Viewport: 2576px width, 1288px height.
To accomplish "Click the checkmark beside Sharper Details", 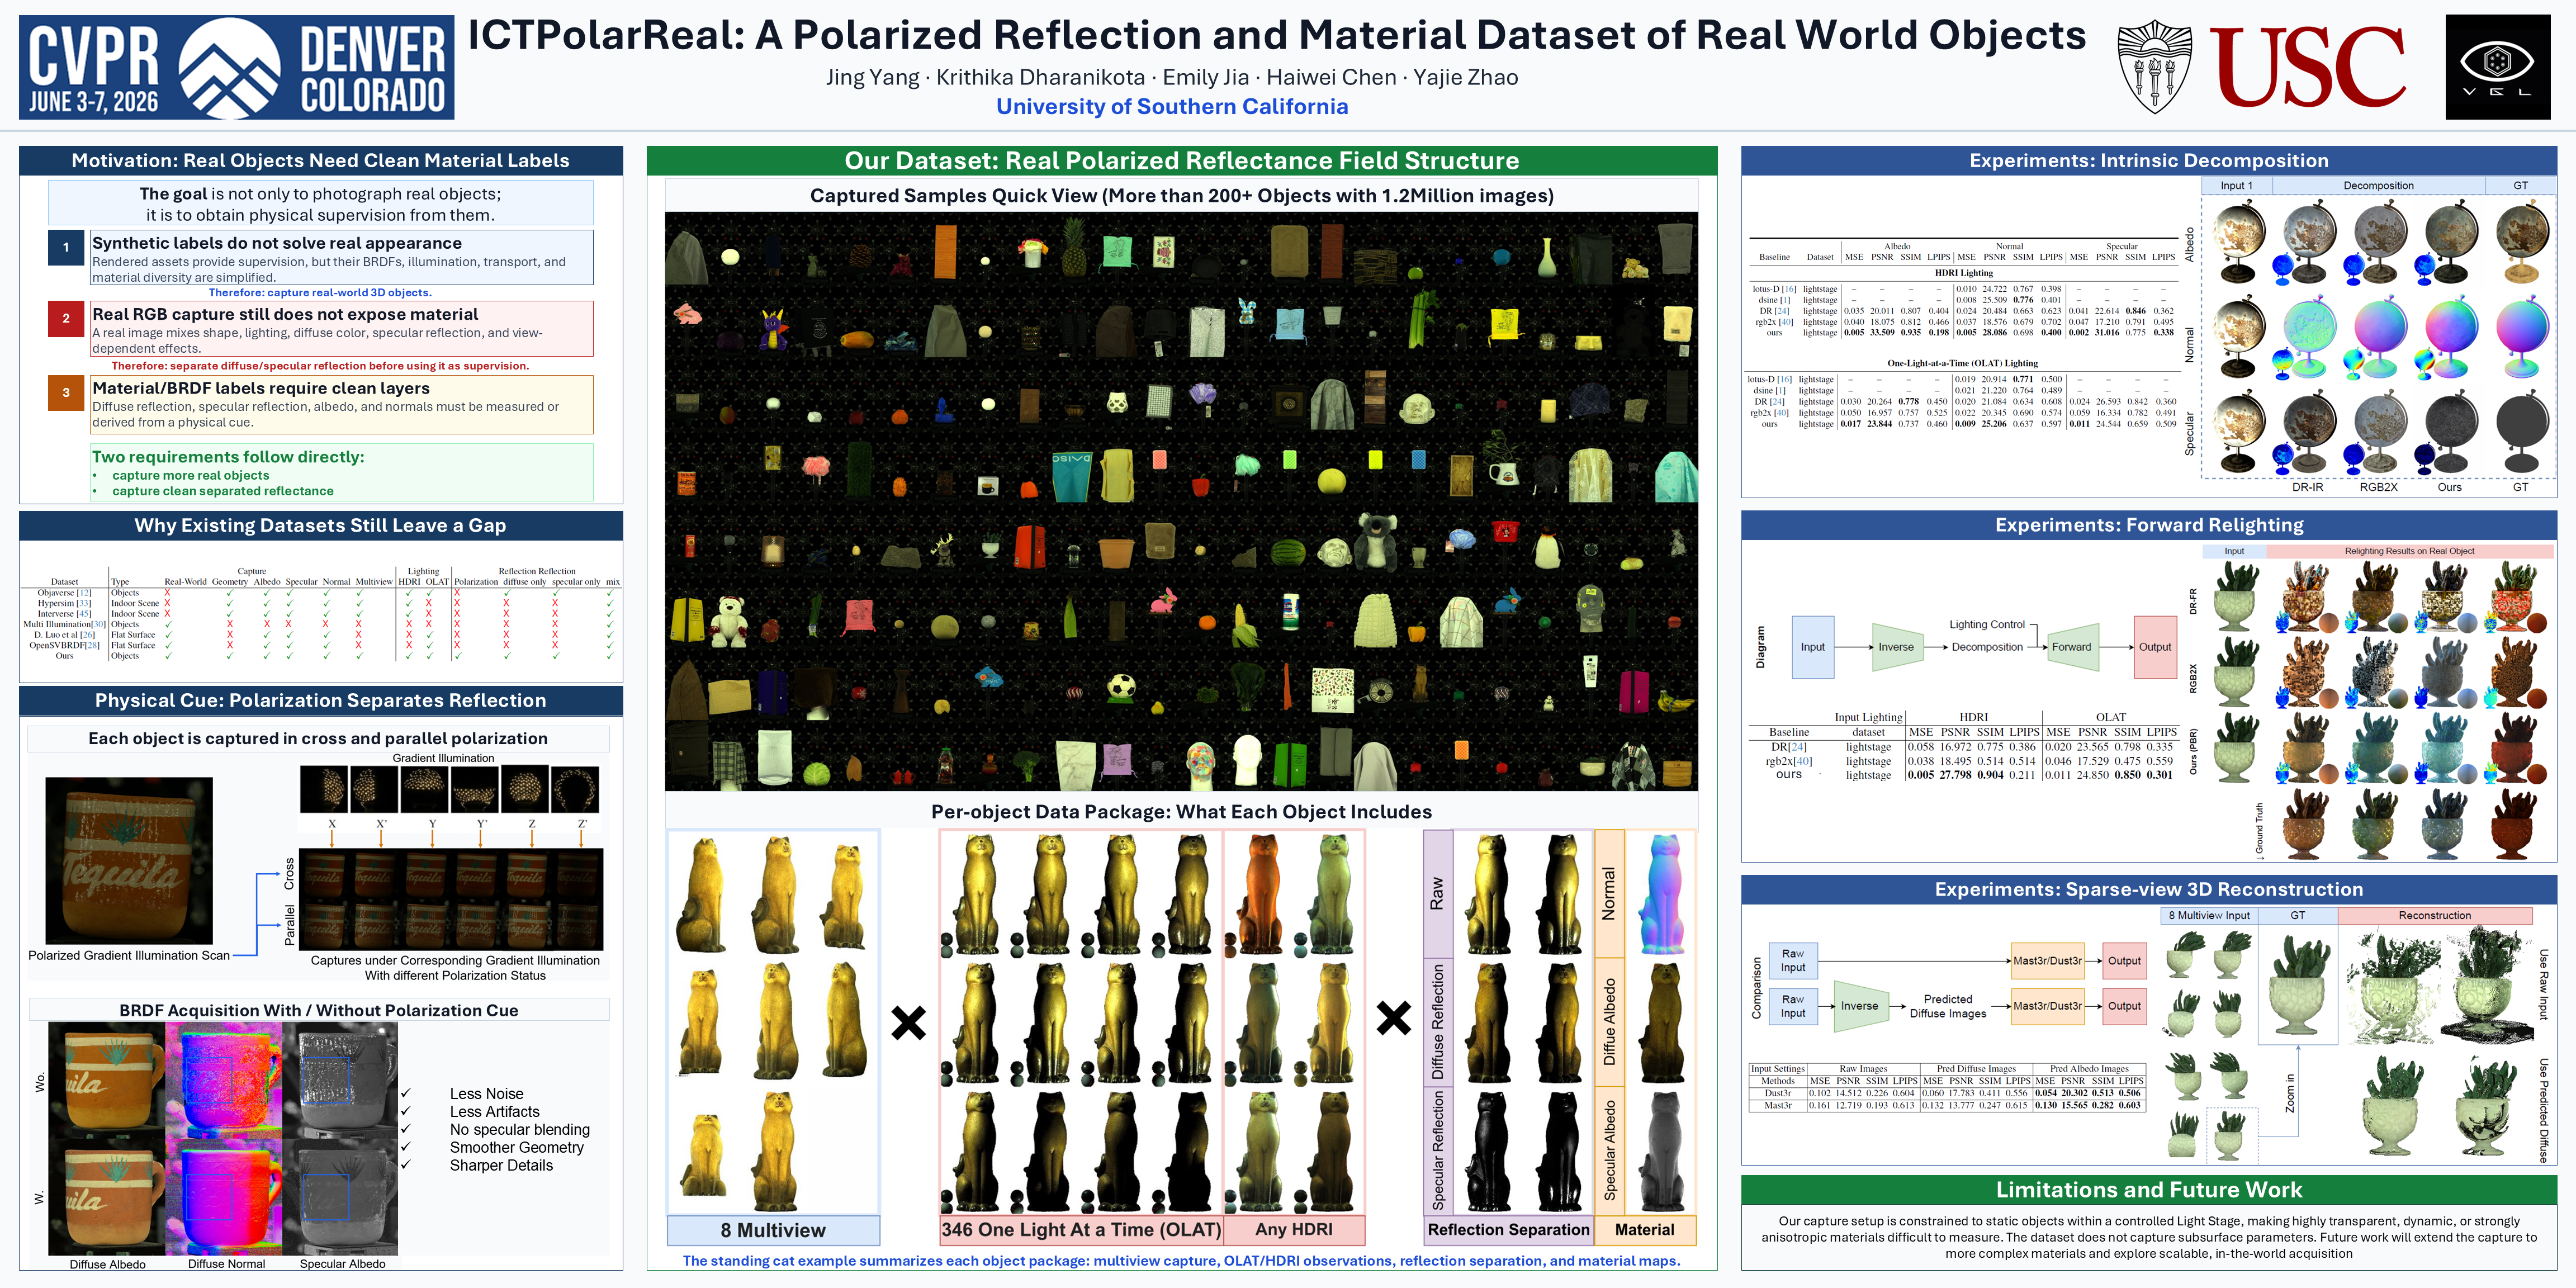I will click(x=406, y=1165).
